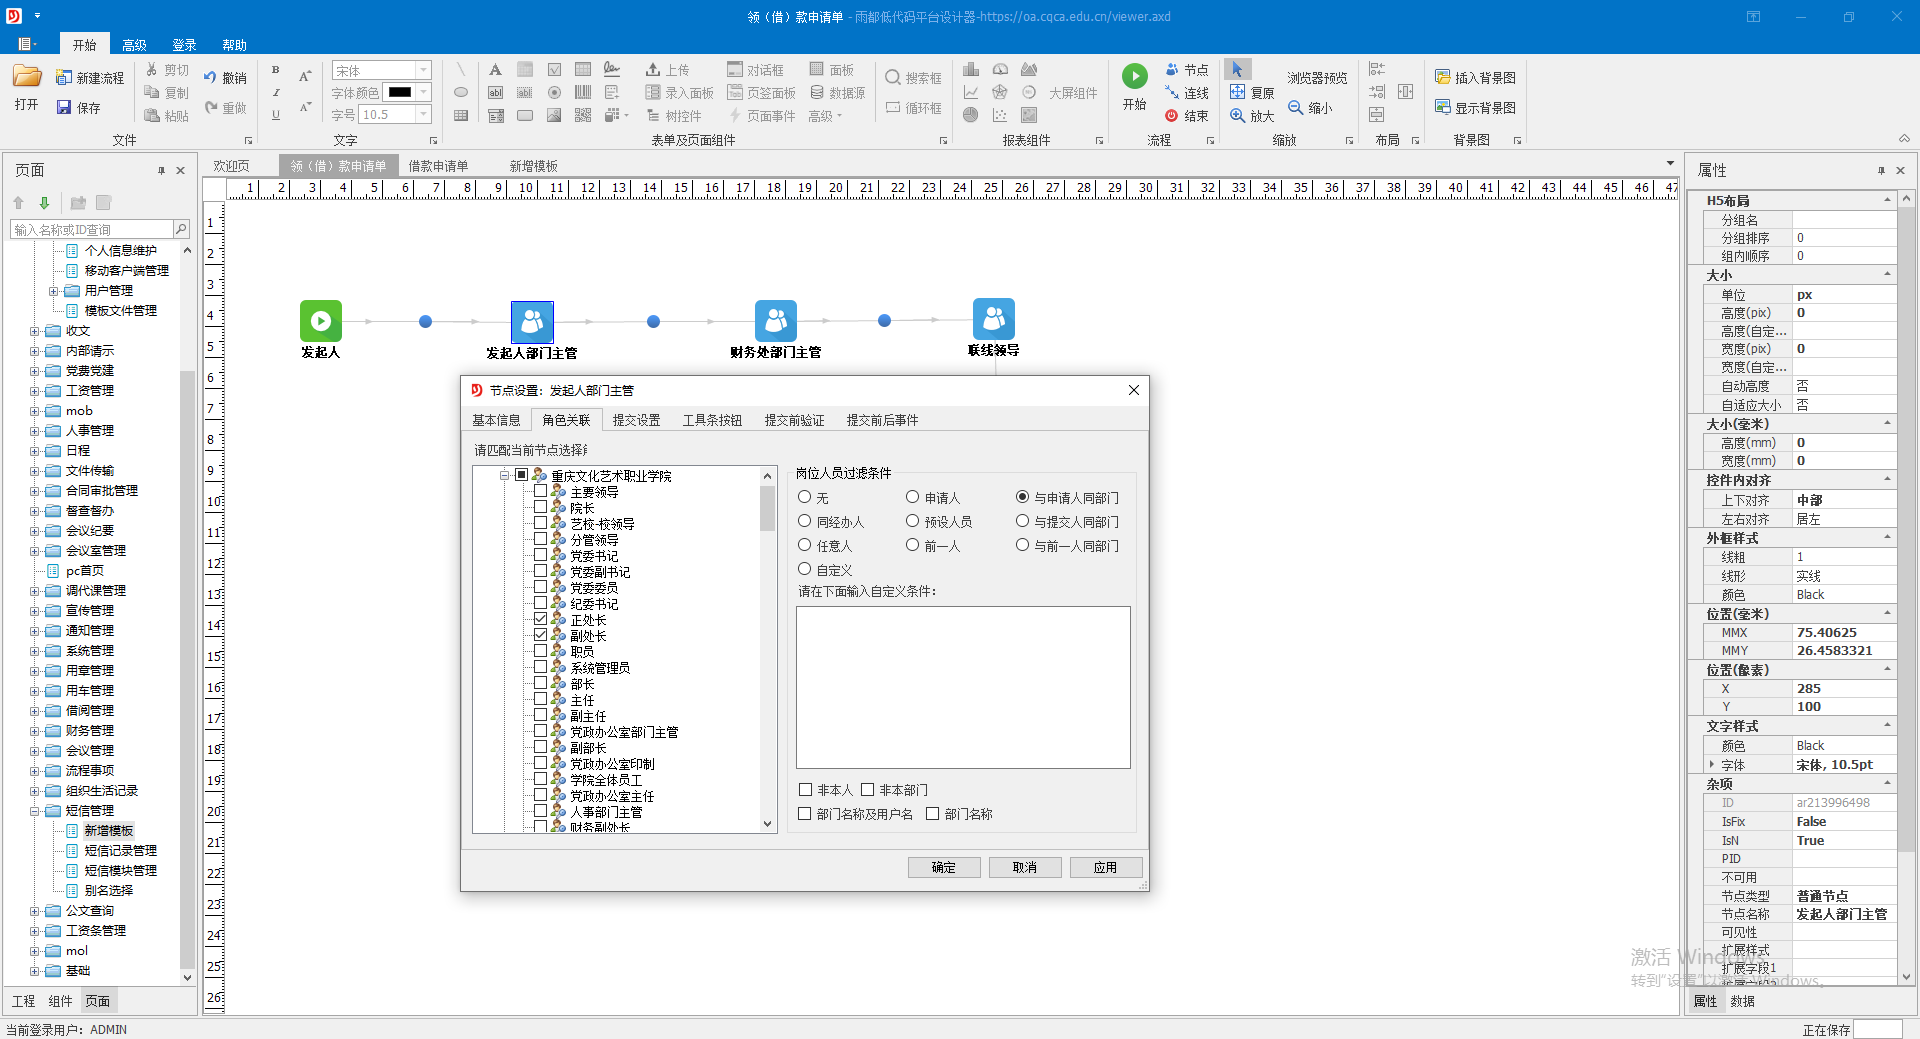
Task: Switch to the 组件 bottom panel tab
Action: 60,1001
